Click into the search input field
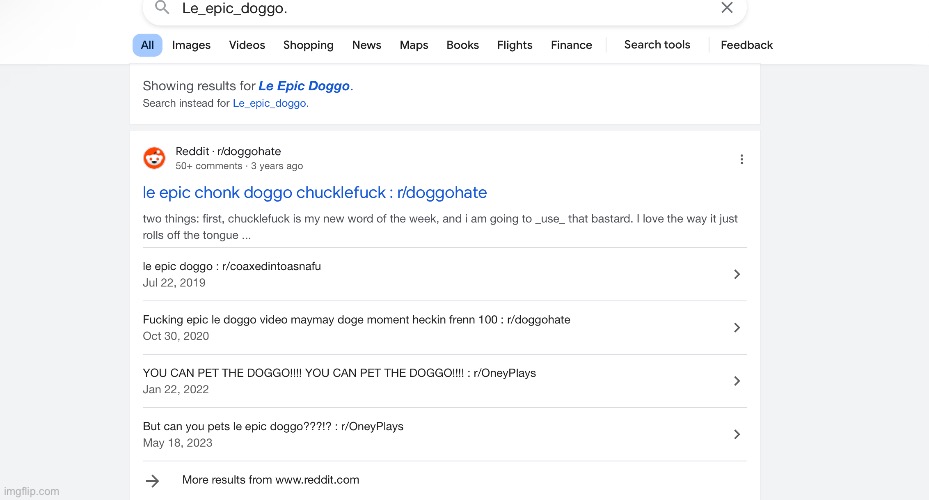 [440, 8]
